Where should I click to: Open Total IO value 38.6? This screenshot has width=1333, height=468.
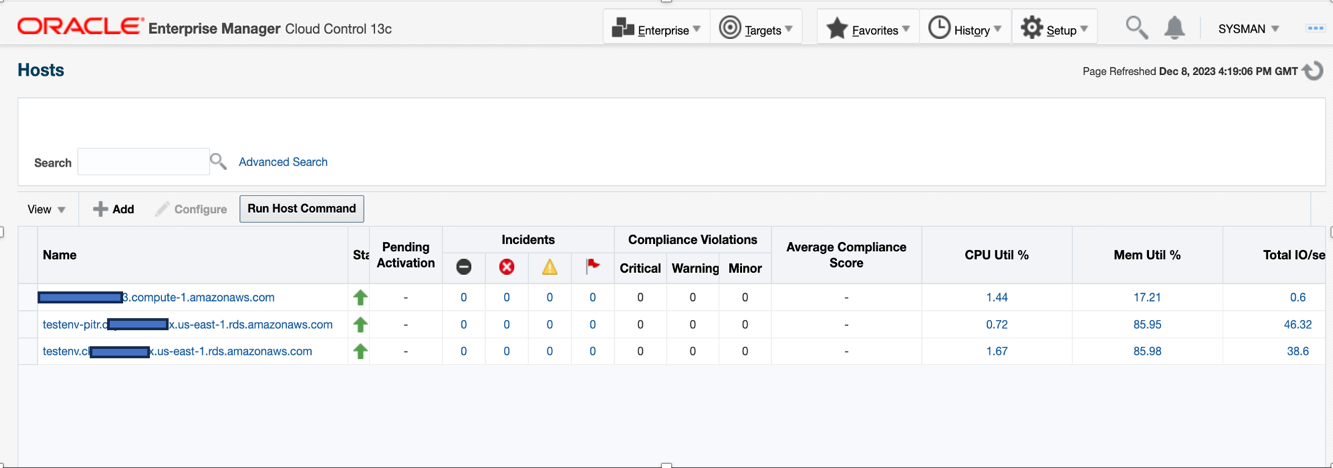coord(1298,351)
